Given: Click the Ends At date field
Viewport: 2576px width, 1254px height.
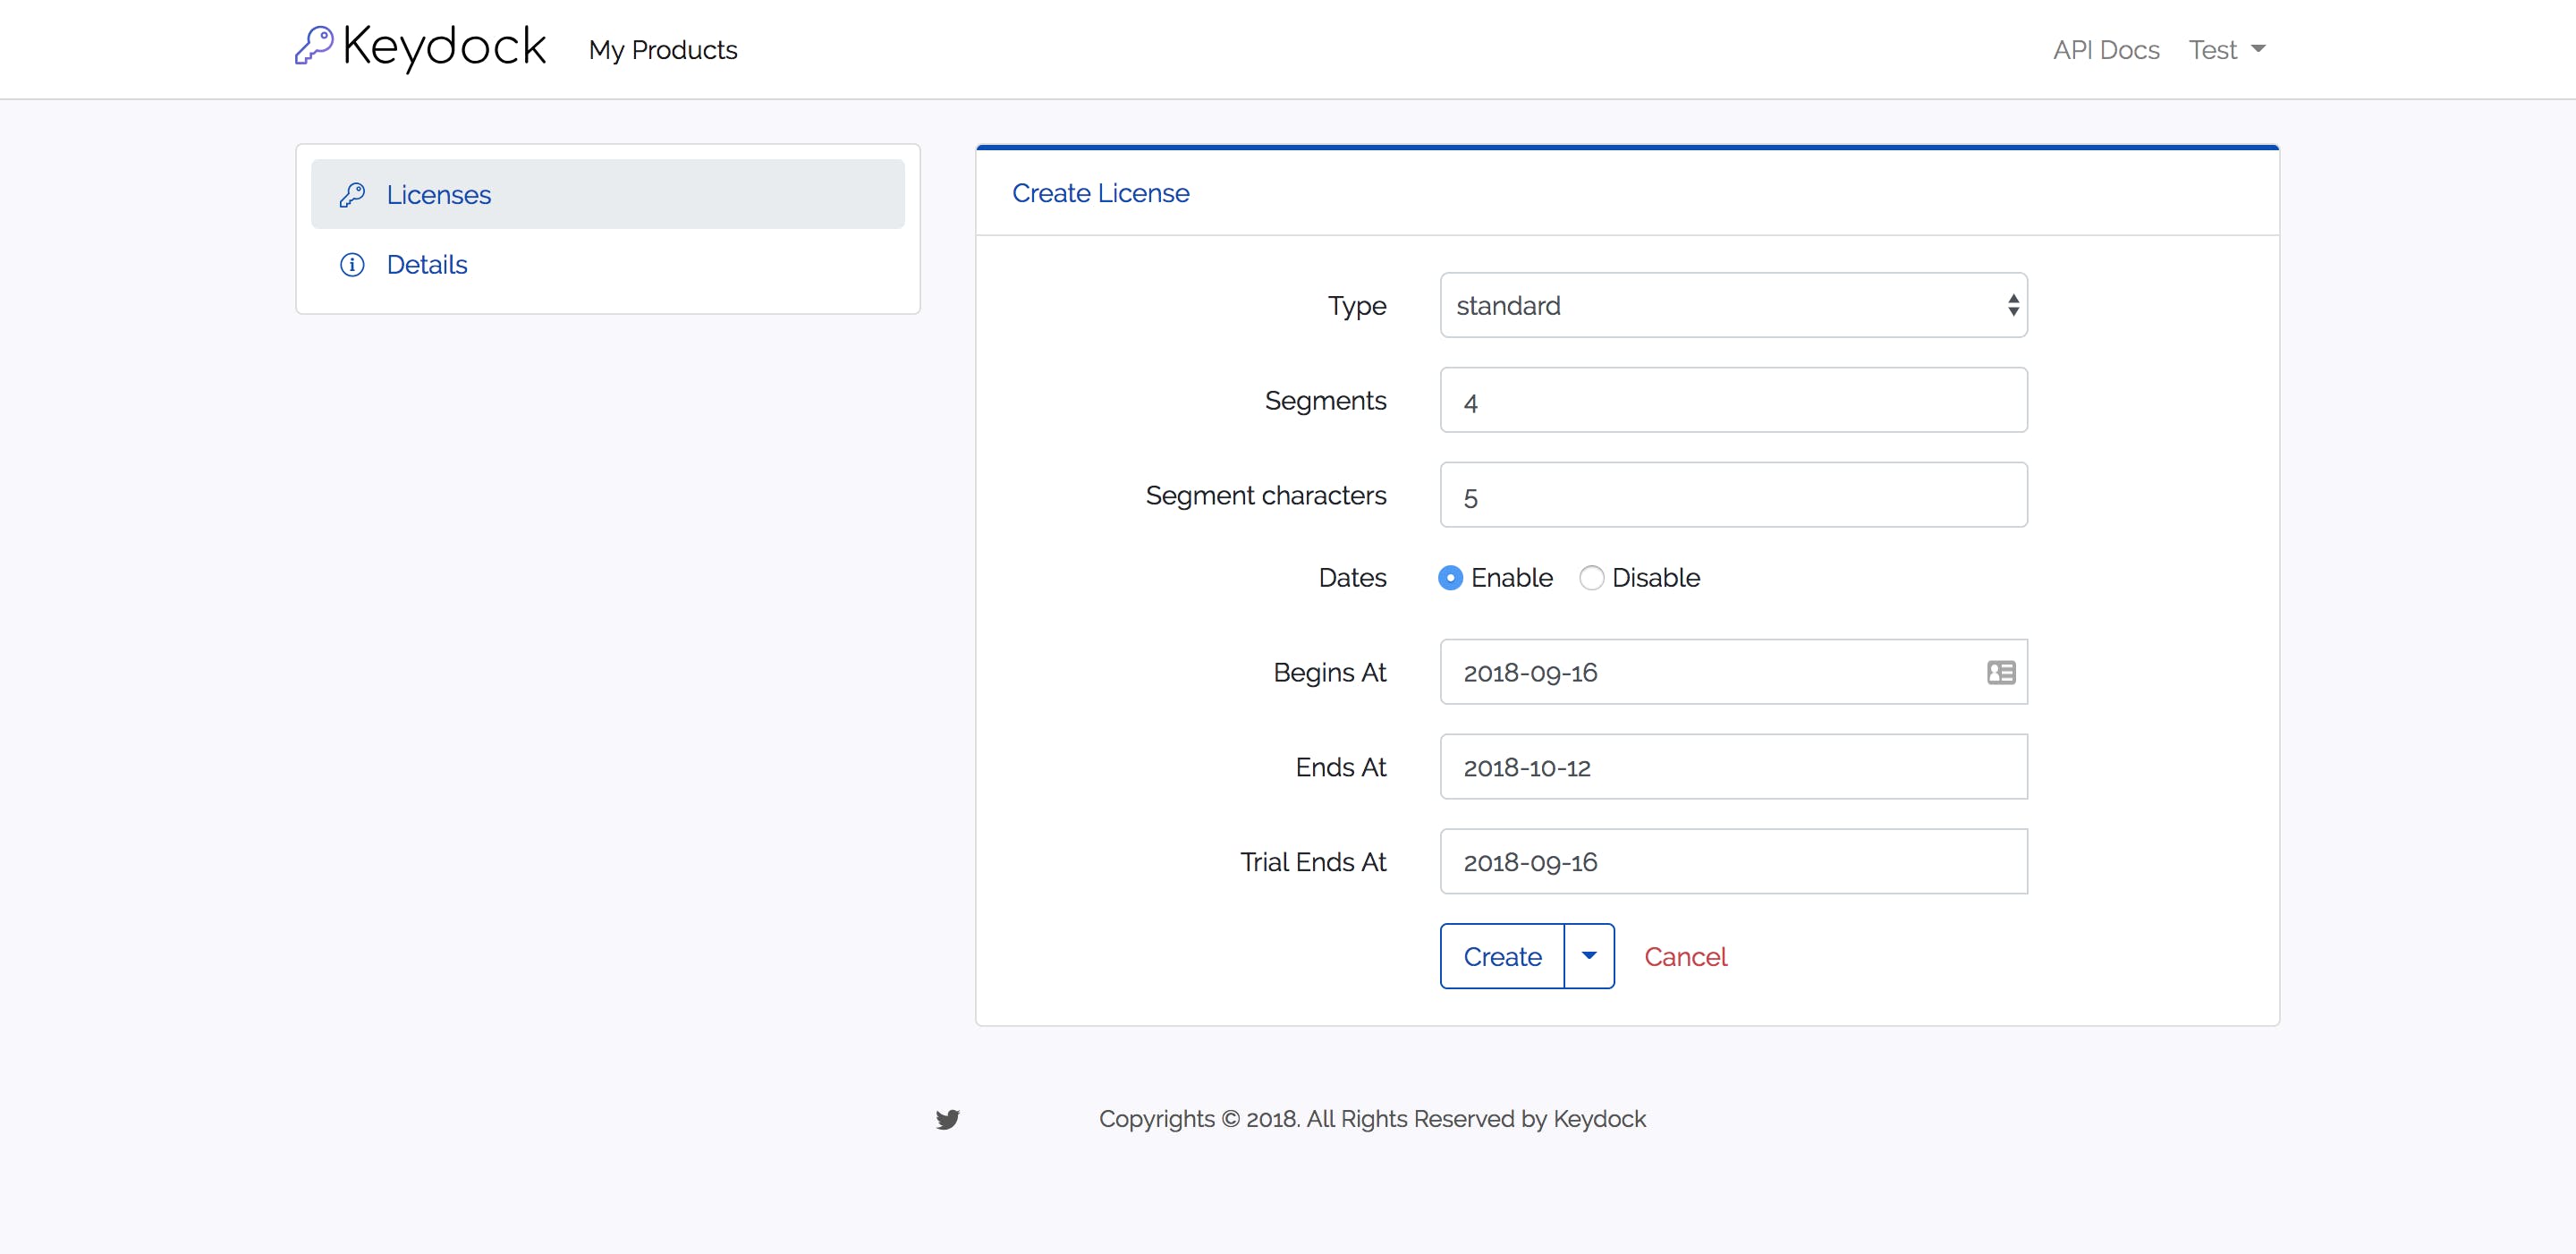Looking at the screenshot, I should [x=1733, y=767].
